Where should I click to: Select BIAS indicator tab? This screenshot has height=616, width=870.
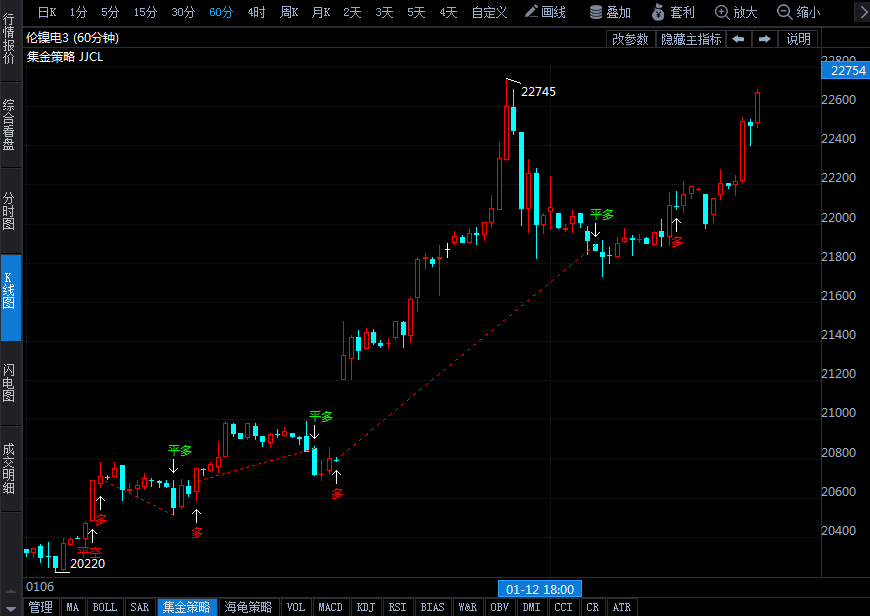point(432,607)
